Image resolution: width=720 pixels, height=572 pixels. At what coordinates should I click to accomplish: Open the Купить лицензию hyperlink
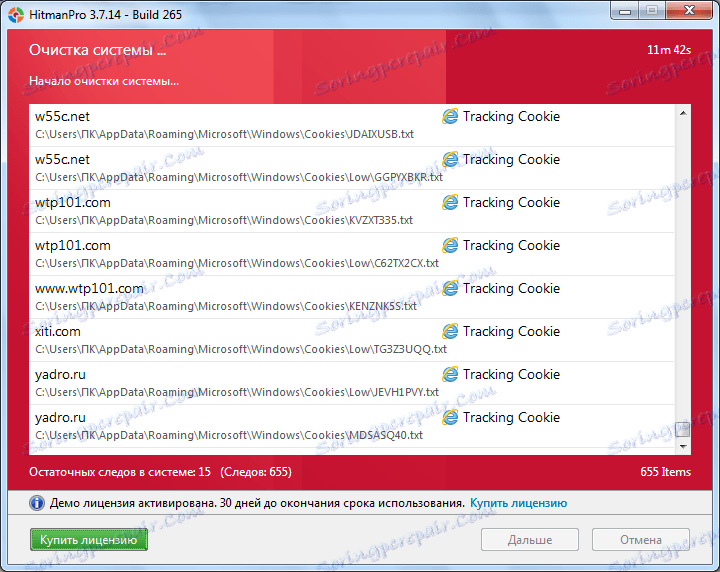(518, 503)
